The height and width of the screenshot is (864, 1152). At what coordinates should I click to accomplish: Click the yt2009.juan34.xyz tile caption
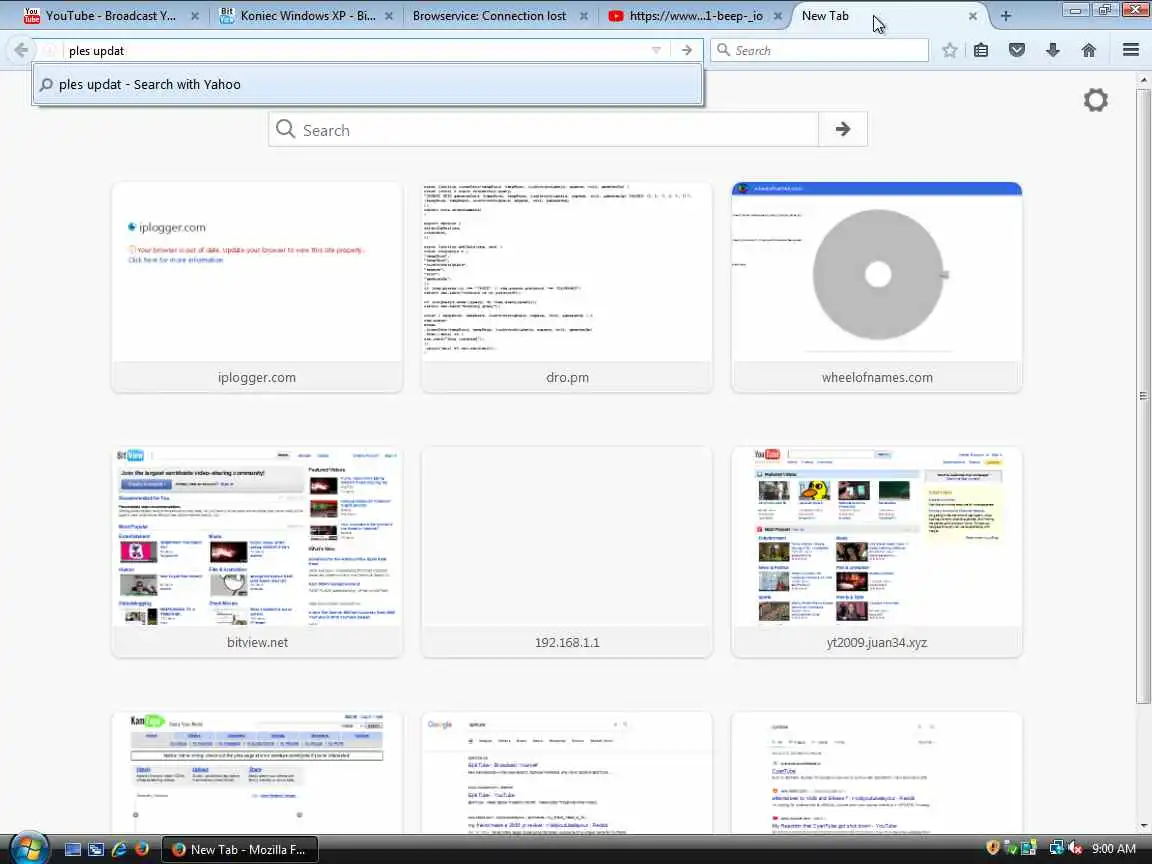(876, 642)
